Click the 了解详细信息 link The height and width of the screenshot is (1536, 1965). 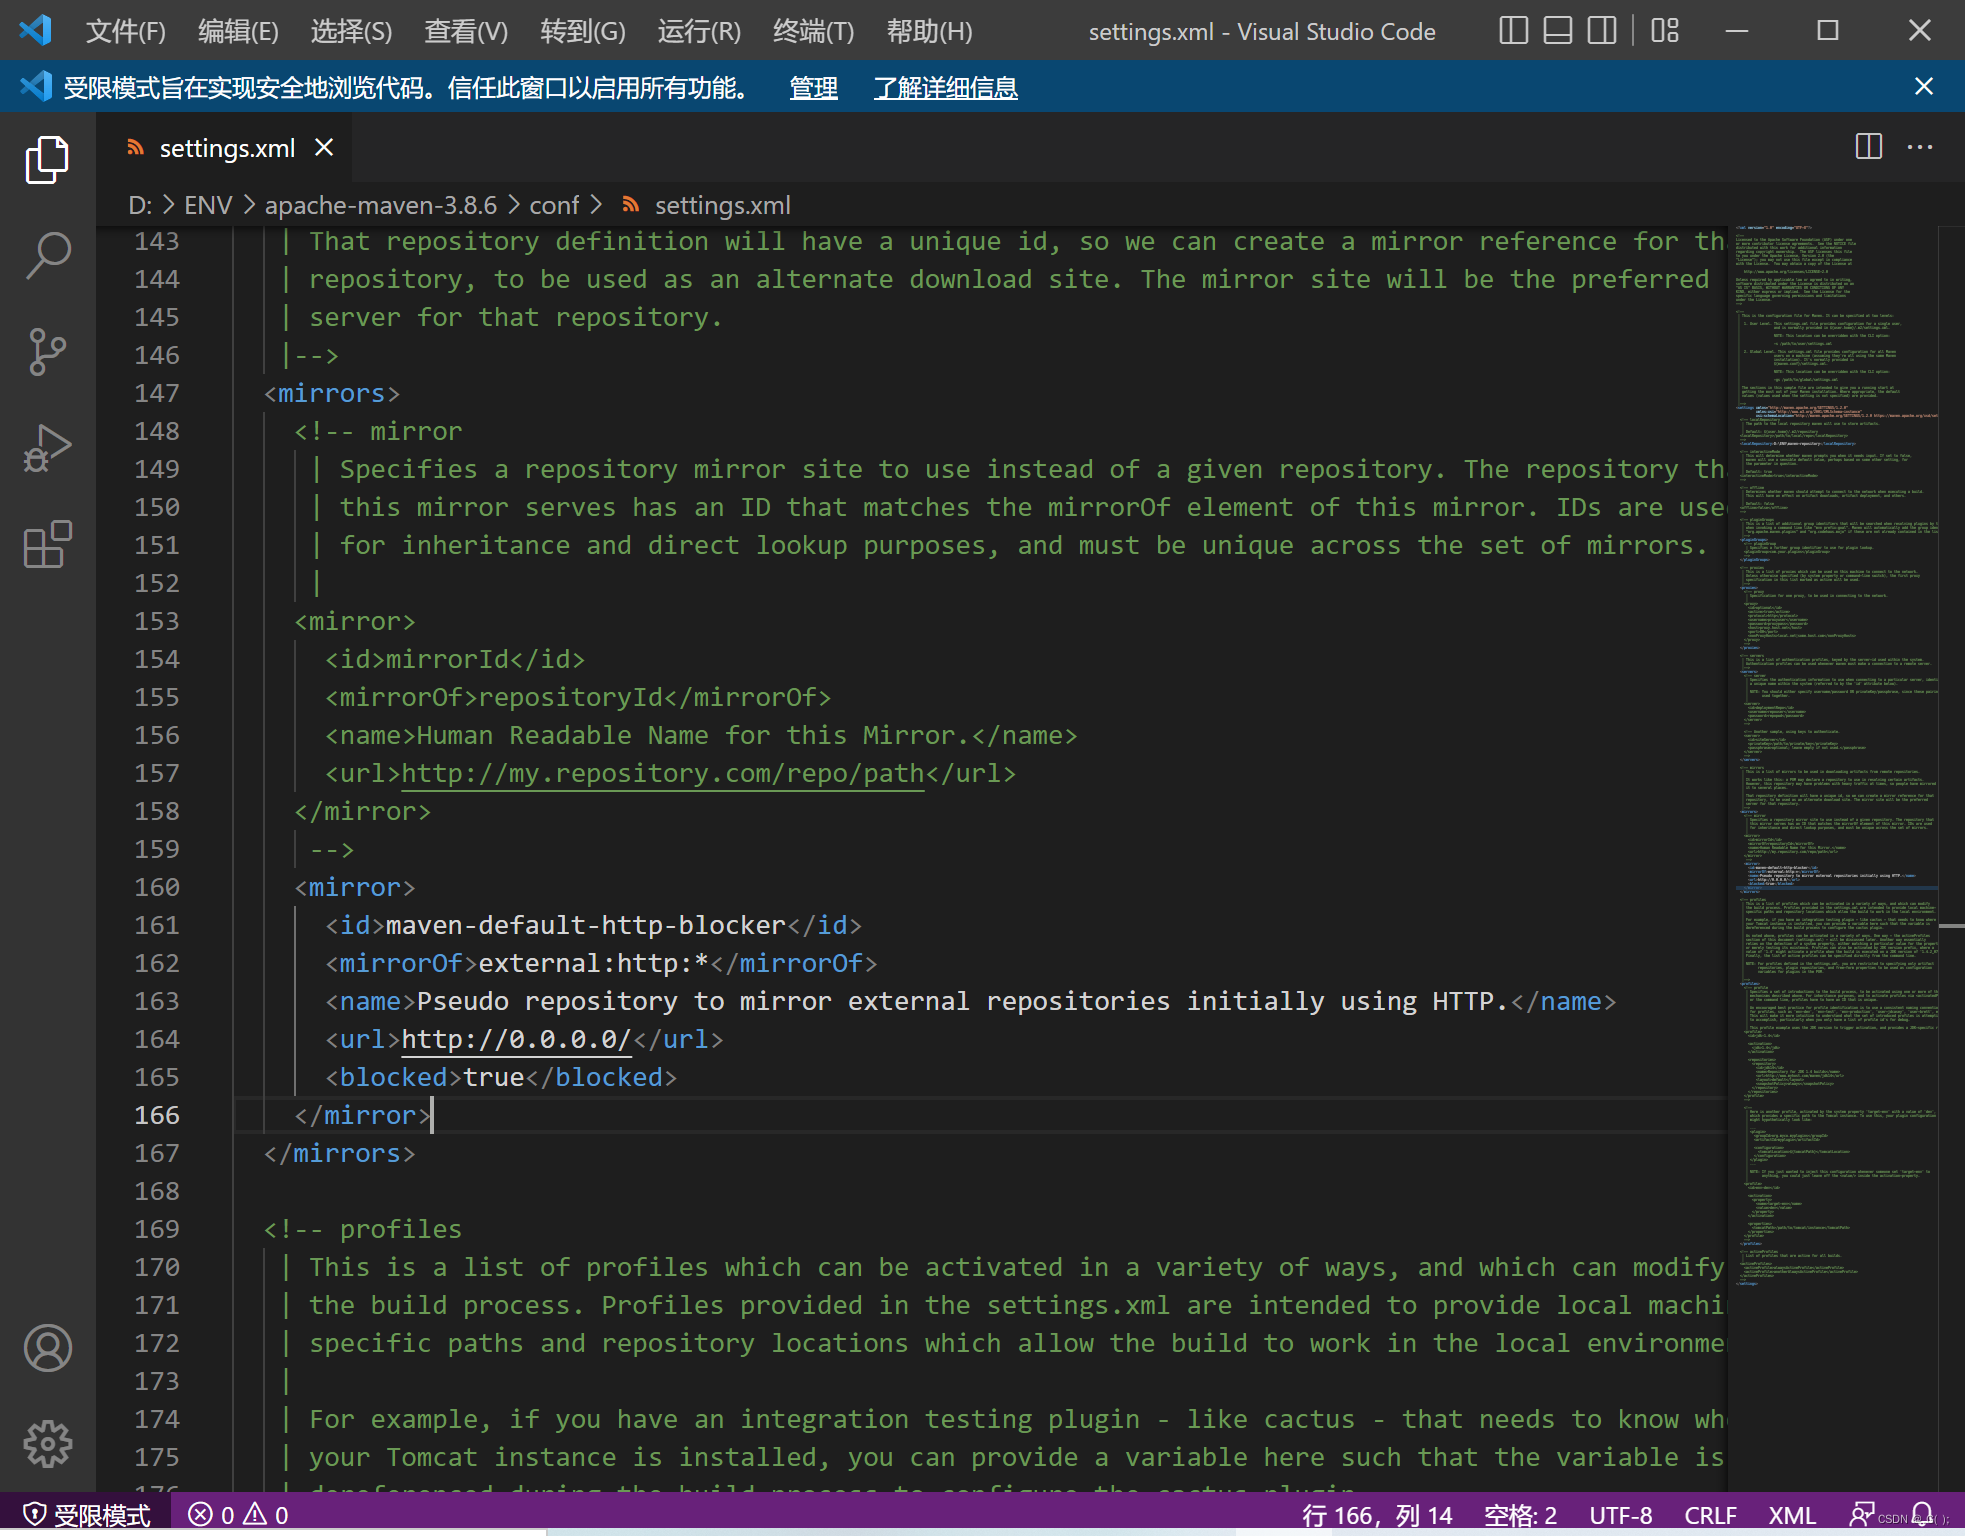(x=945, y=88)
